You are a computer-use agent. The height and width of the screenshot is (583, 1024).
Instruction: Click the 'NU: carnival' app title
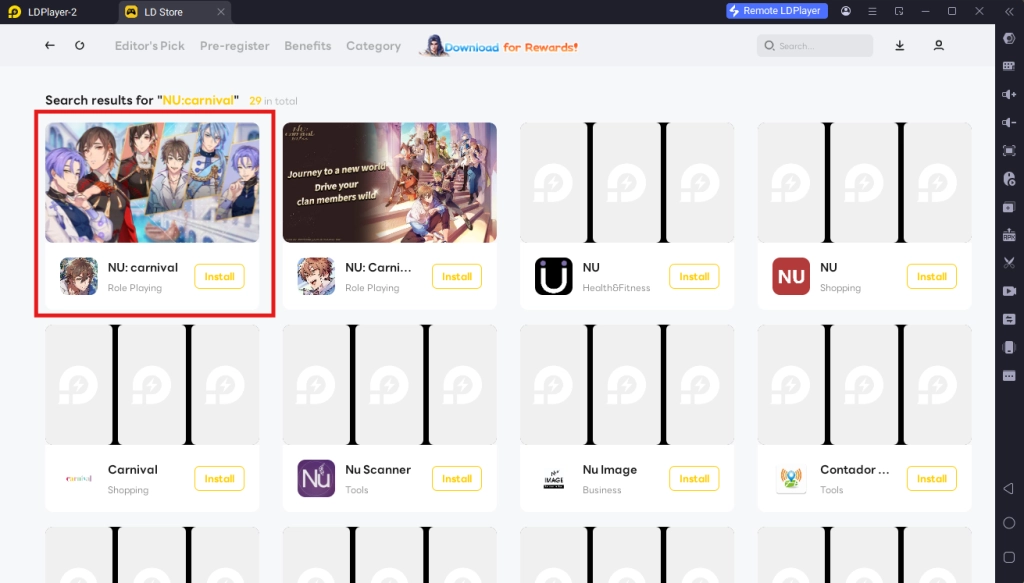click(143, 268)
